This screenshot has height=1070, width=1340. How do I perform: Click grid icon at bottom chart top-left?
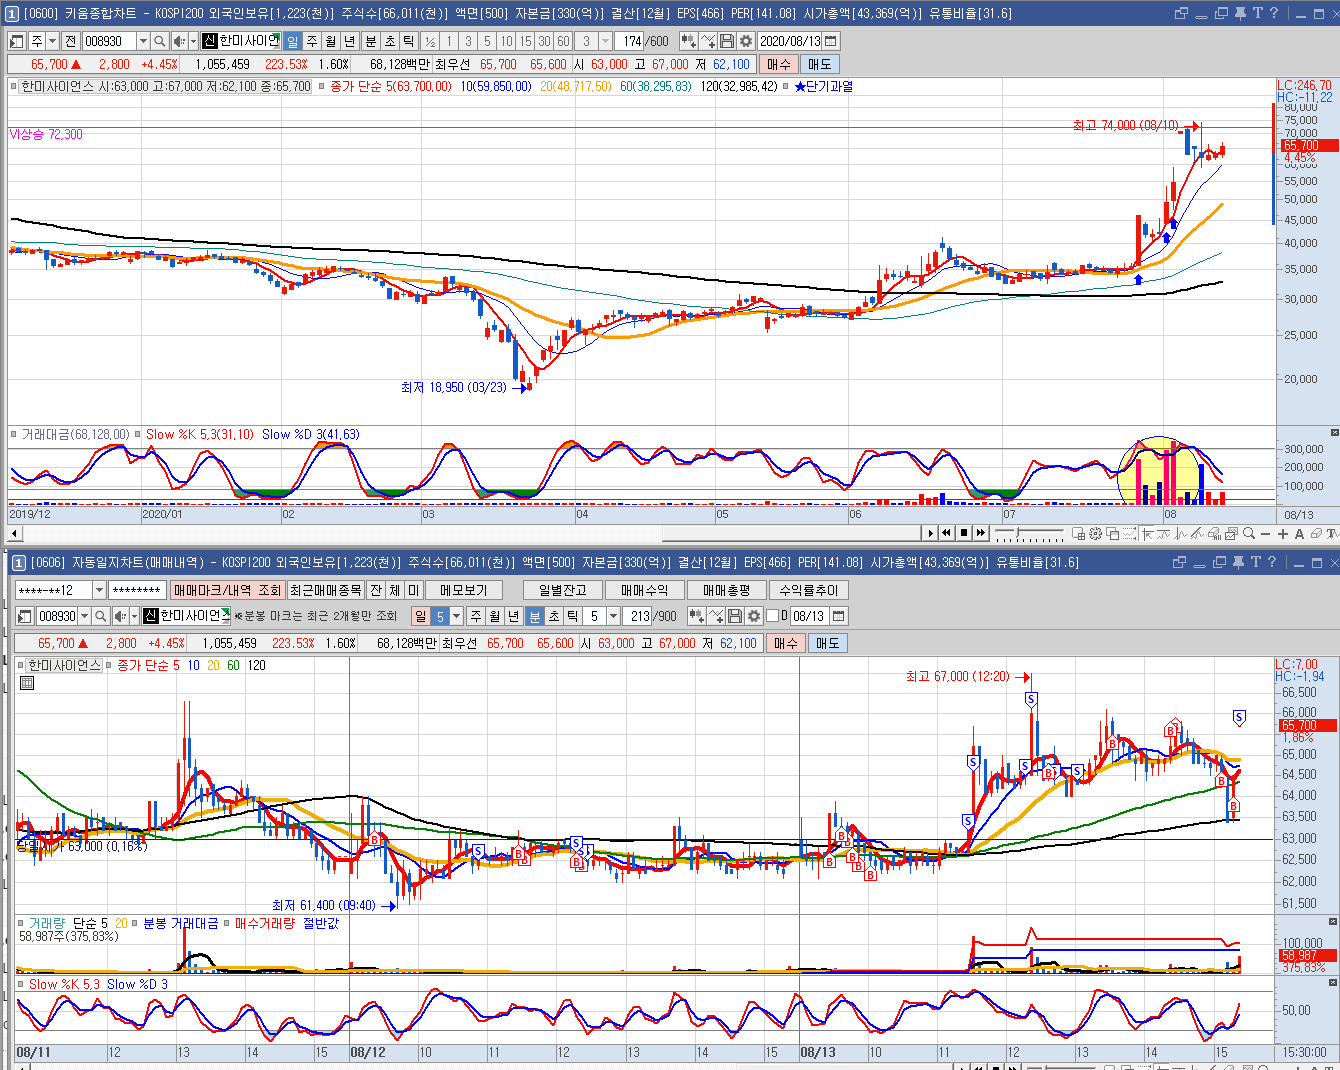[27, 683]
